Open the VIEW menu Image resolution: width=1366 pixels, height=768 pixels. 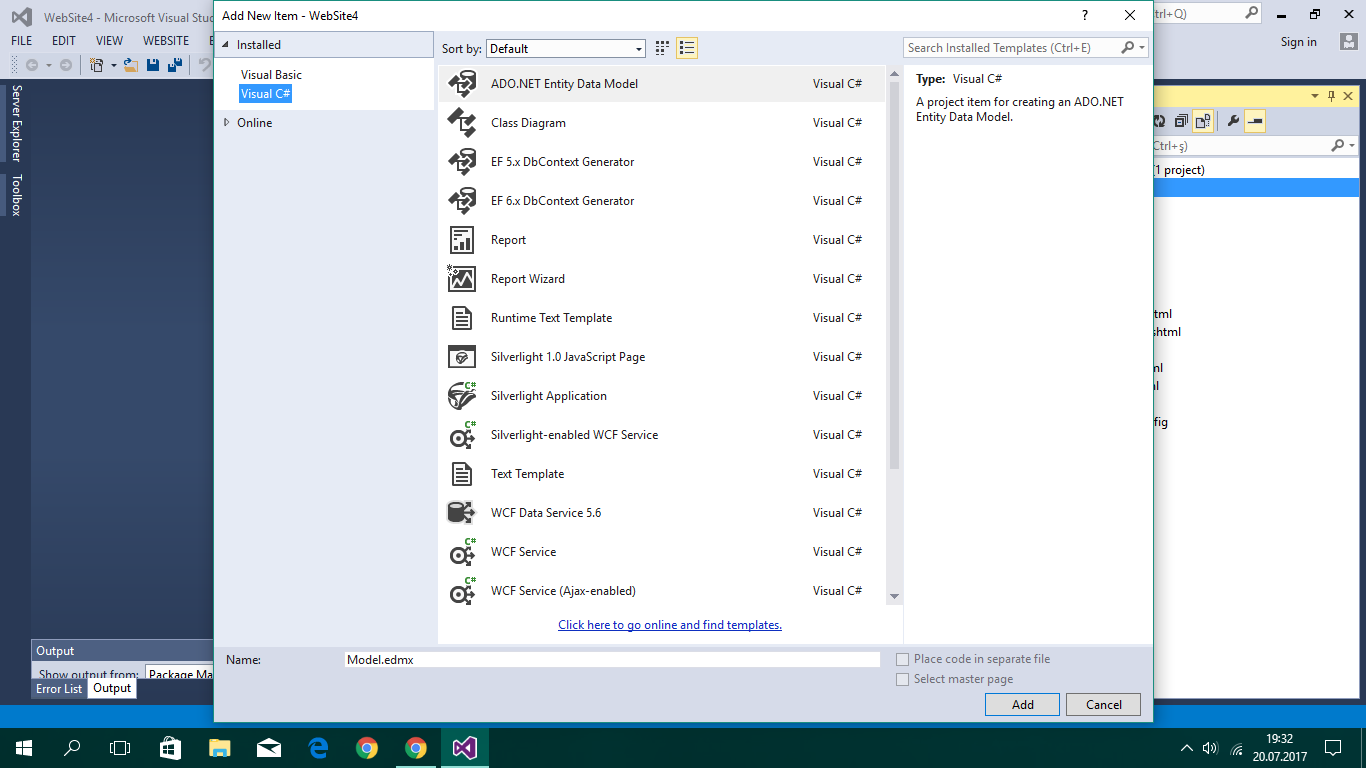tap(109, 41)
